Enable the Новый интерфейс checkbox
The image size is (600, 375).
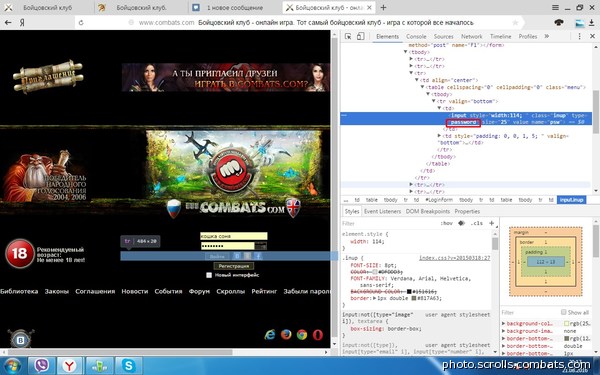point(209,275)
